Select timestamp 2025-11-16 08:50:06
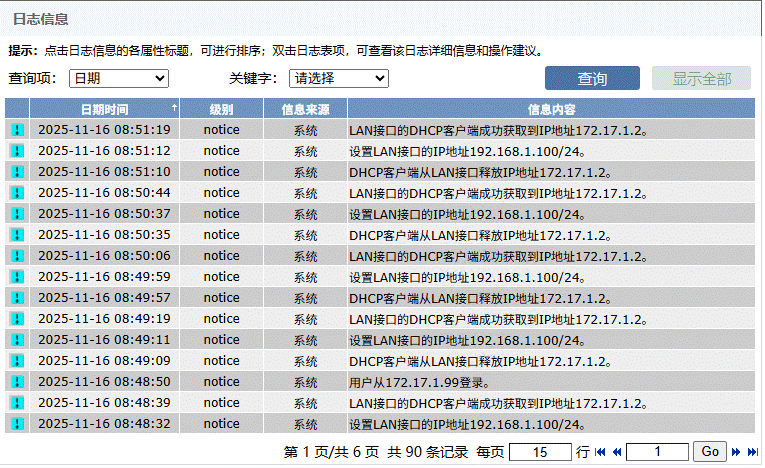This screenshot has height=468, width=765. (x=104, y=256)
